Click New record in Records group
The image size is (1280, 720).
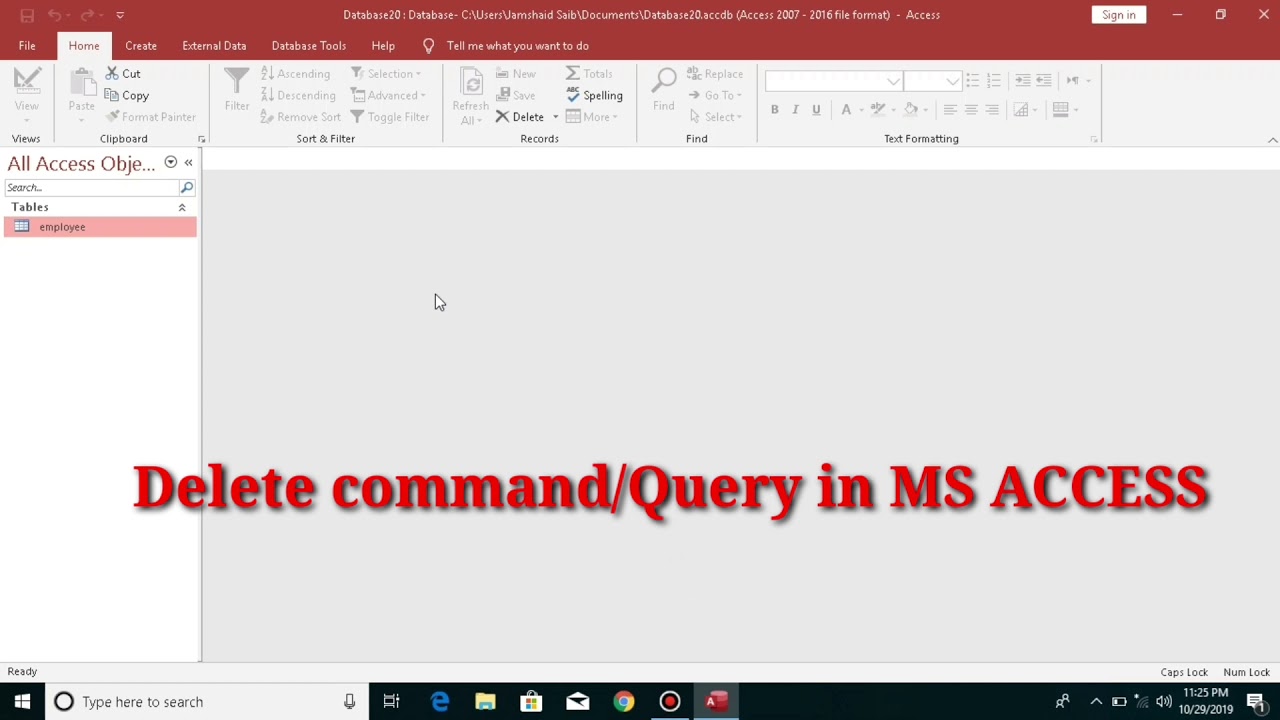[516, 74]
